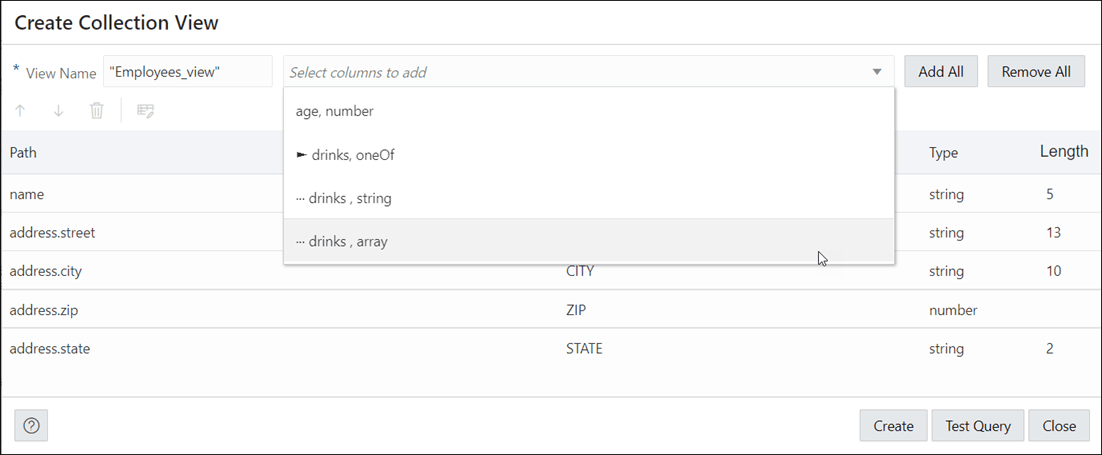
Task: Close the Create Collection View dialog
Action: click(x=1059, y=426)
